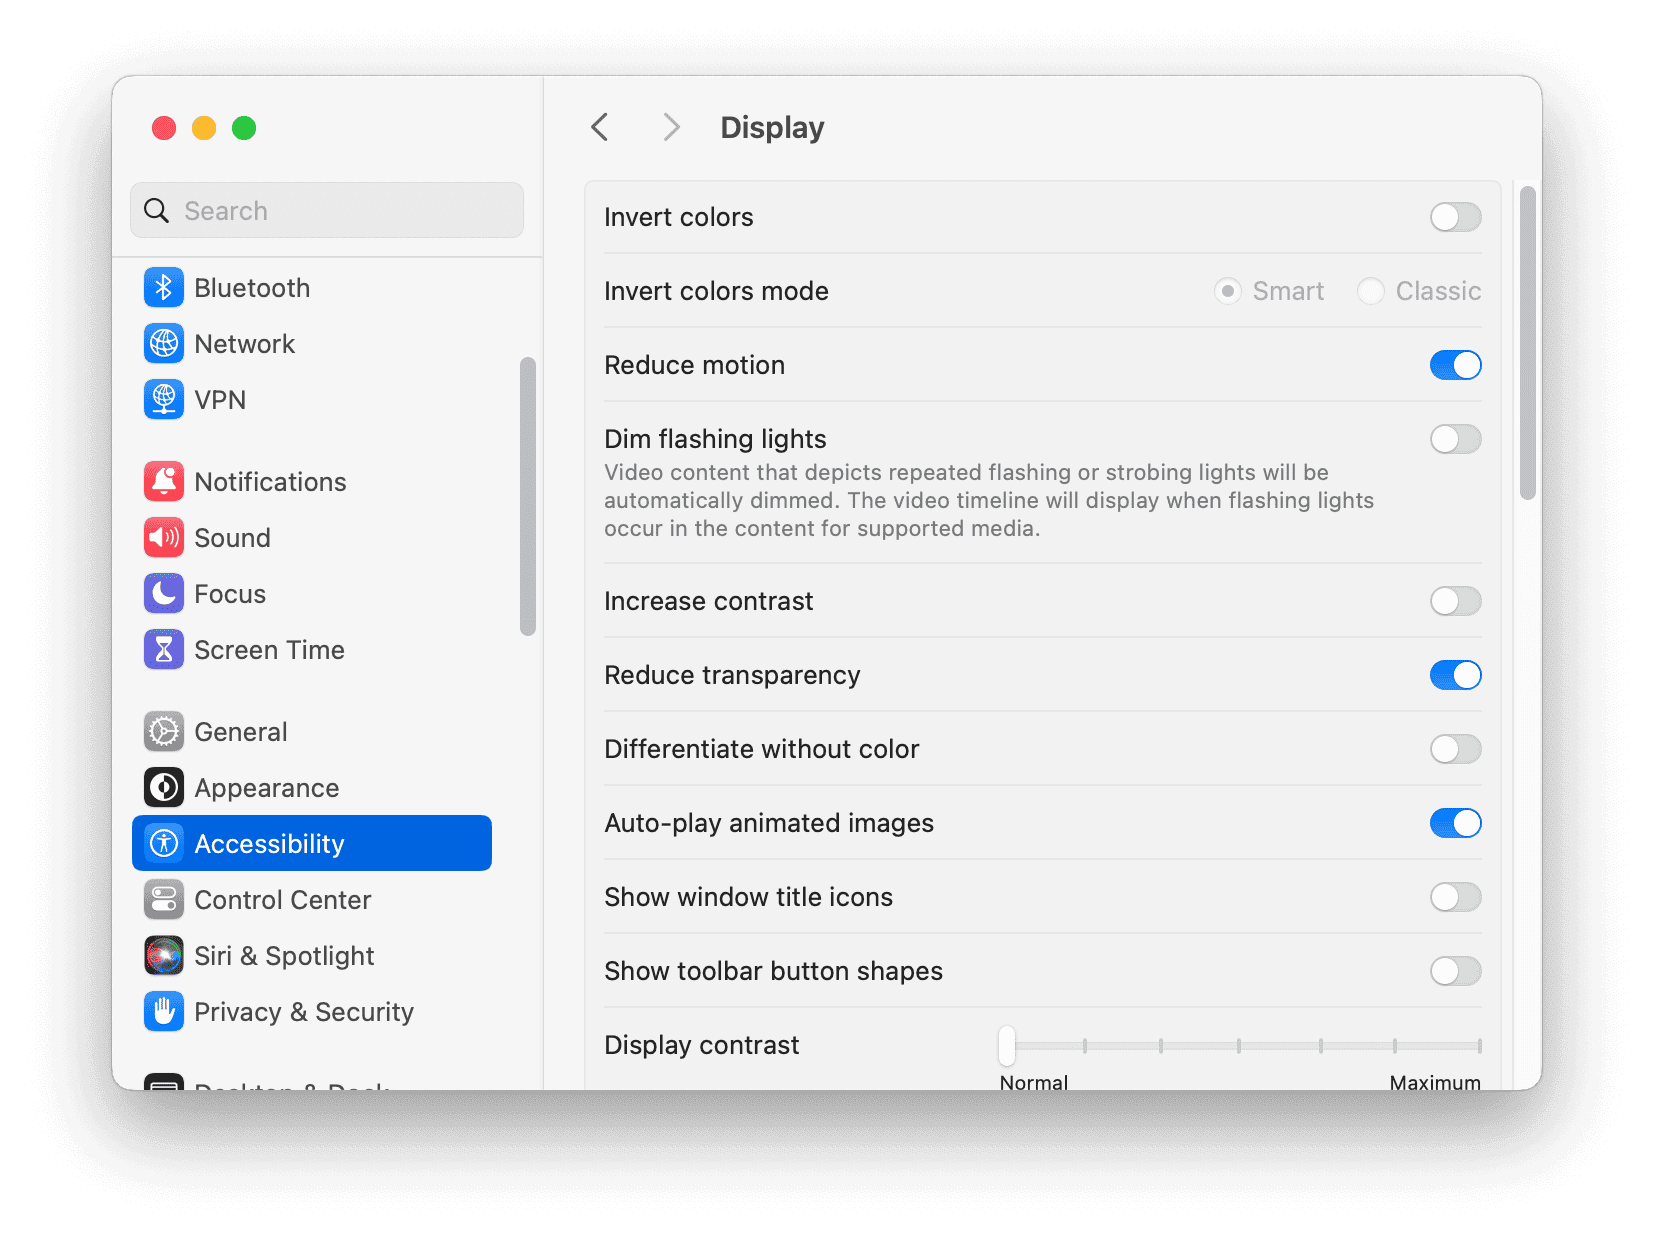The width and height of the screenshot is (1654, 1238).
Task: Click the Bluetooth icon in sidebar
Action: pos(164,288)
